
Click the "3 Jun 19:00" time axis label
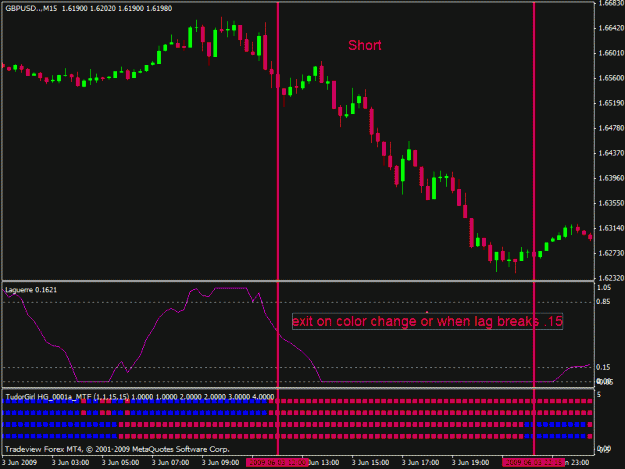[x=470, y=462]
